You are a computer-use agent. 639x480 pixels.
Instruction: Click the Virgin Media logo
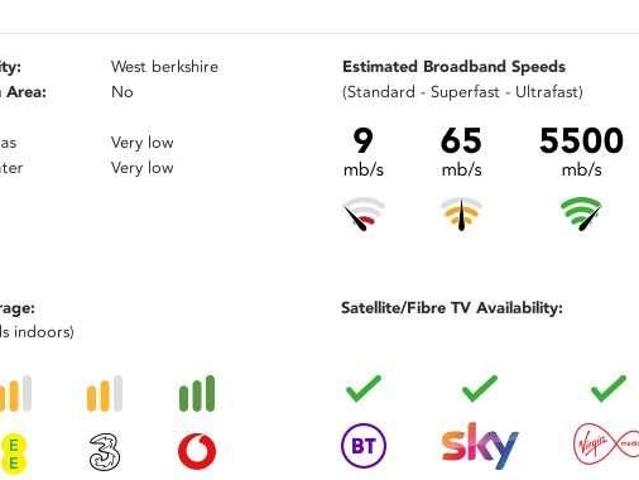(x=606, y=444)
